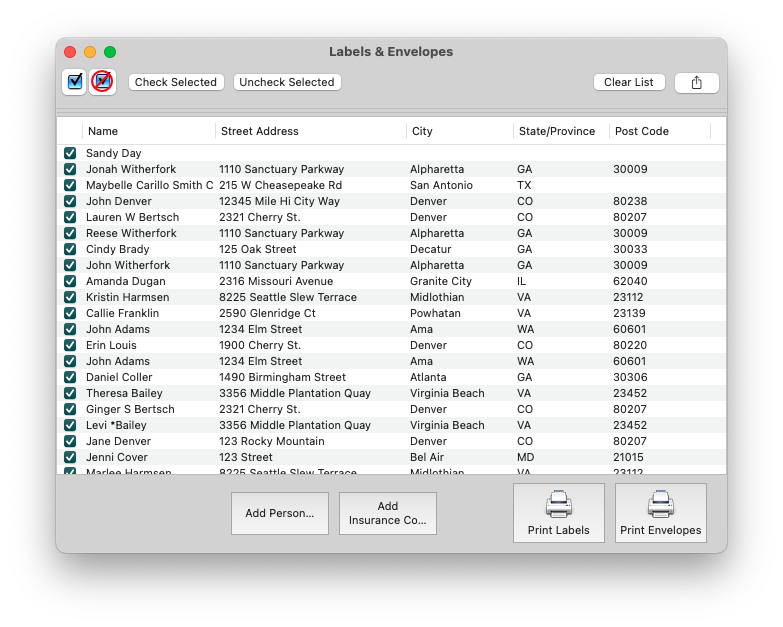Select the name Sandy Day
The image size is (783, 627).
point(113,153)
